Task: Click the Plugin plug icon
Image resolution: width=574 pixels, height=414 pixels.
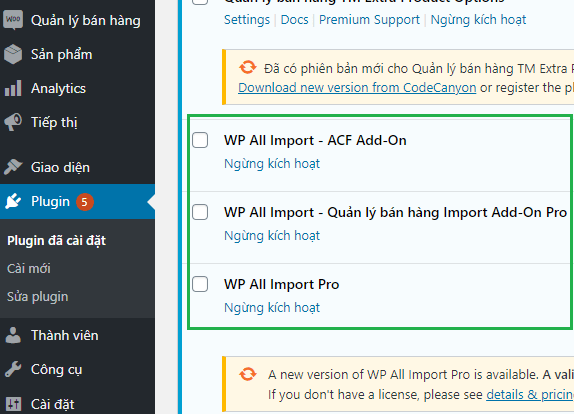Action: point(13,201)
